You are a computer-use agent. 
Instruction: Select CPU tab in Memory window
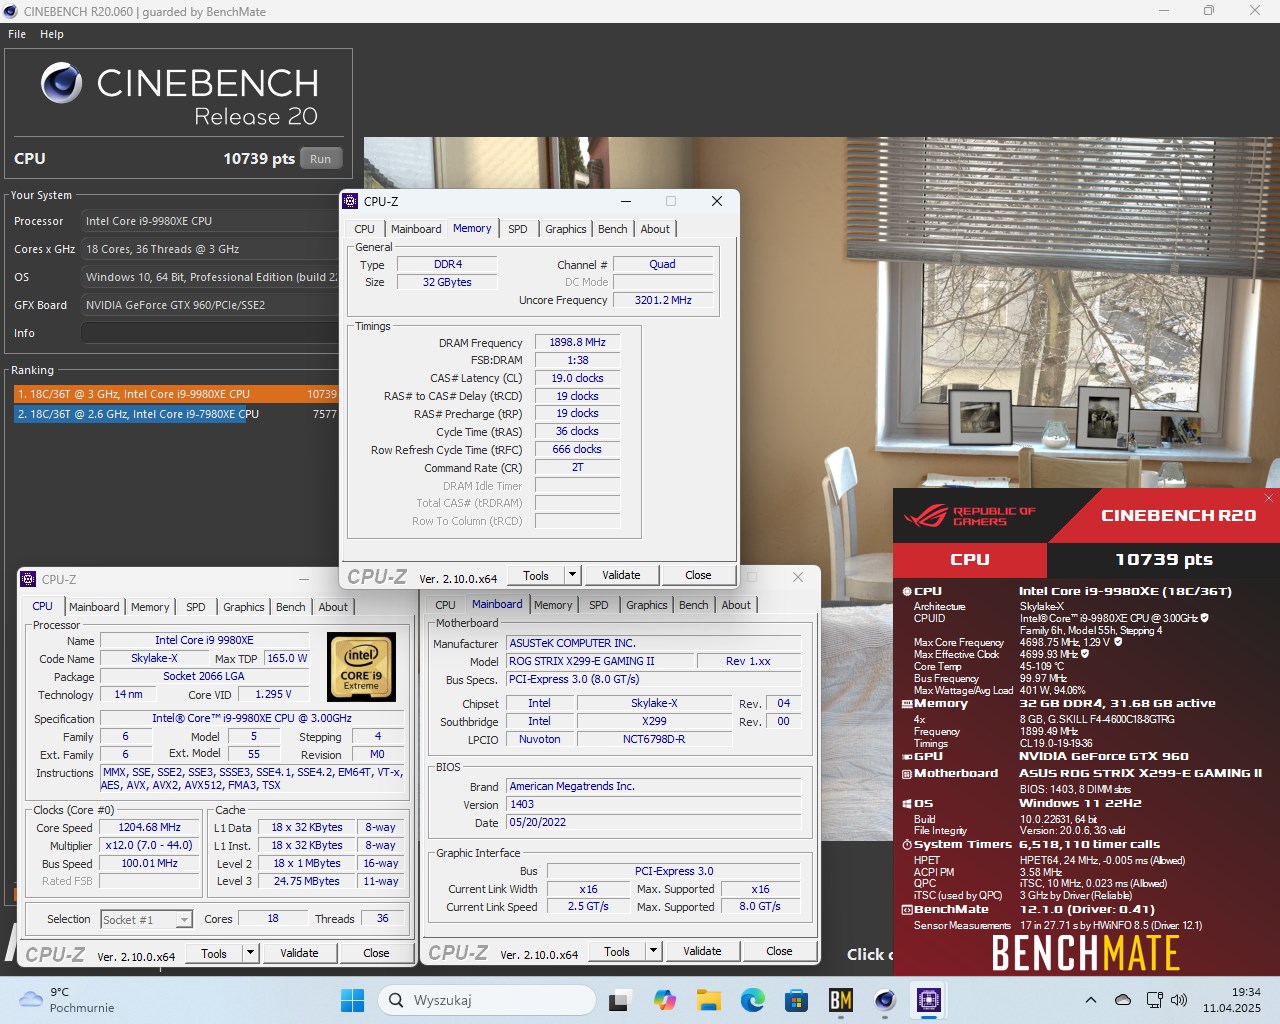pyautogui.click(x=364, y=229)
